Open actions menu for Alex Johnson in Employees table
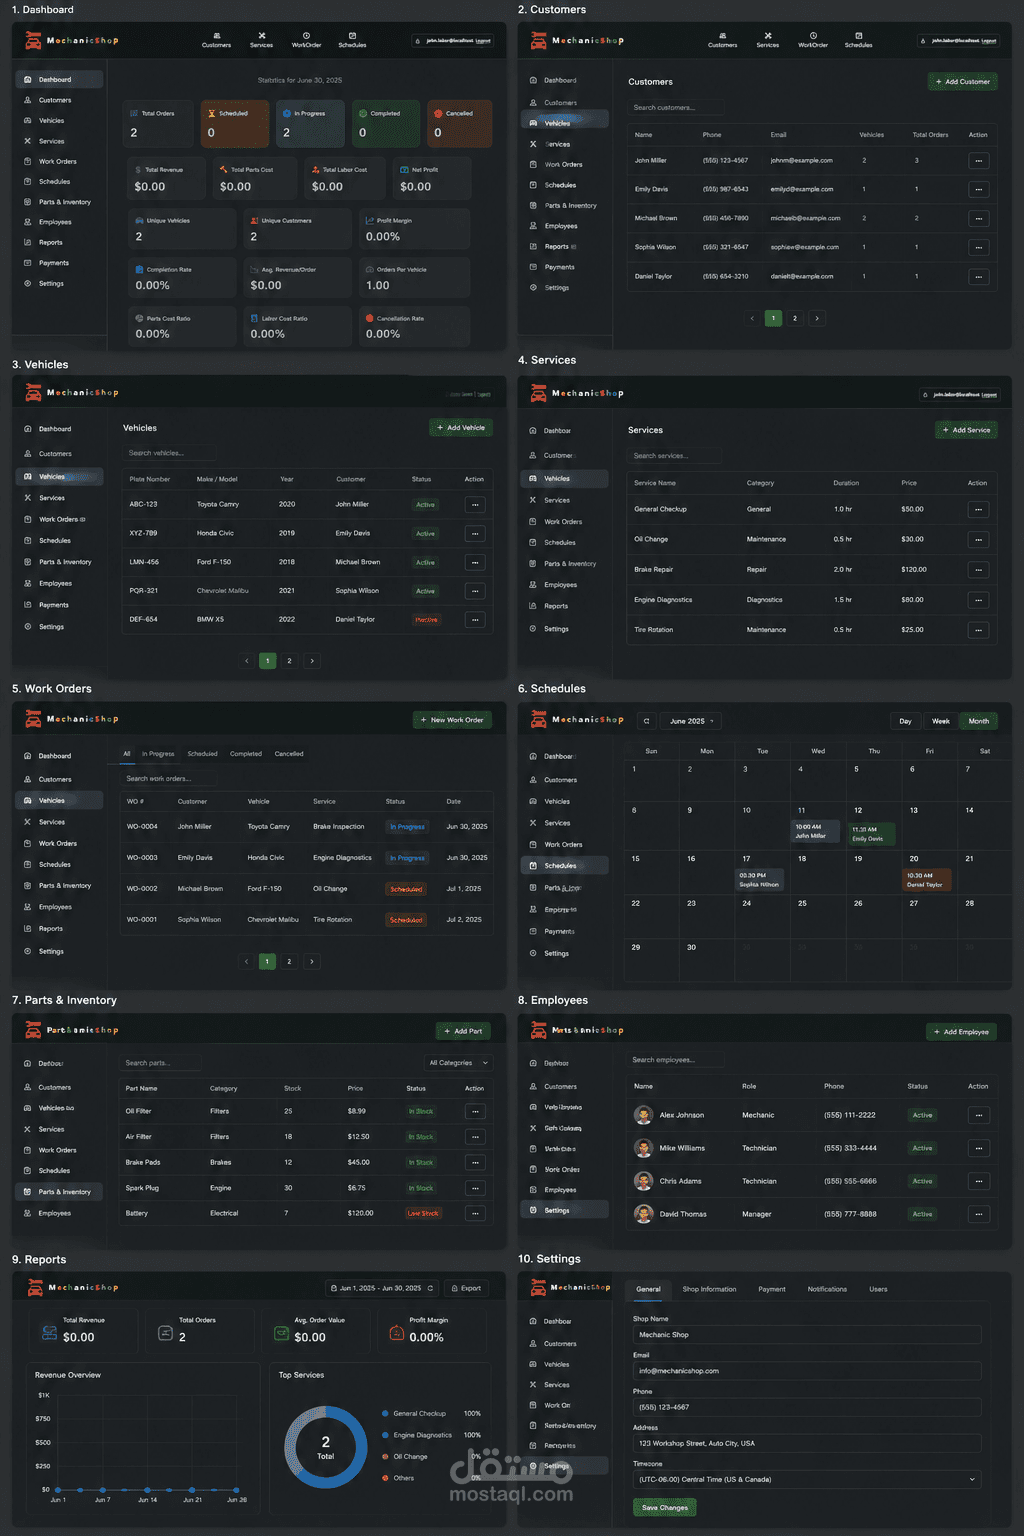Viewport: 1024px width, 1536px height. [x=978, y=1115]
